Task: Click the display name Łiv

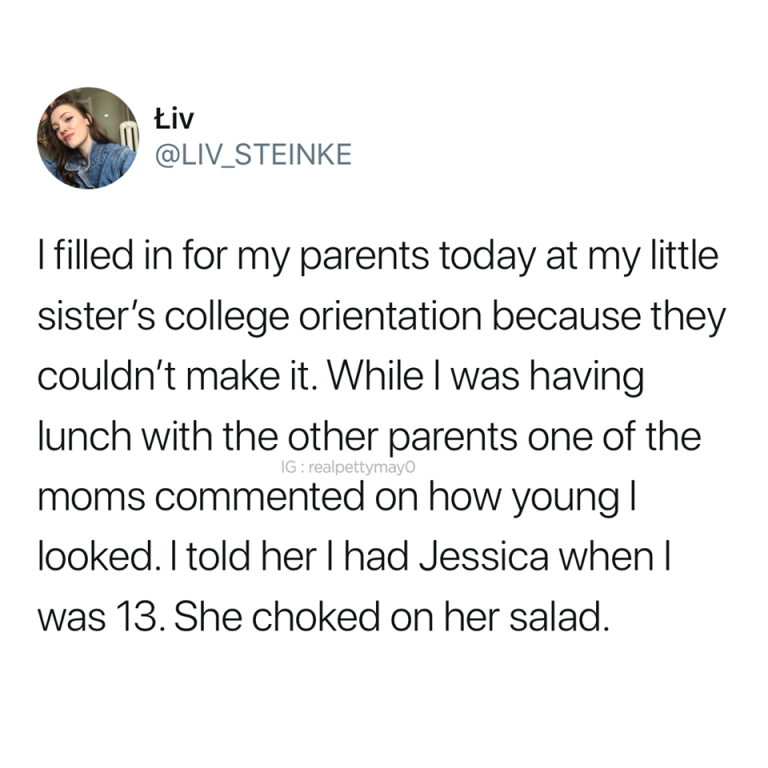Action: click(174, 118)
